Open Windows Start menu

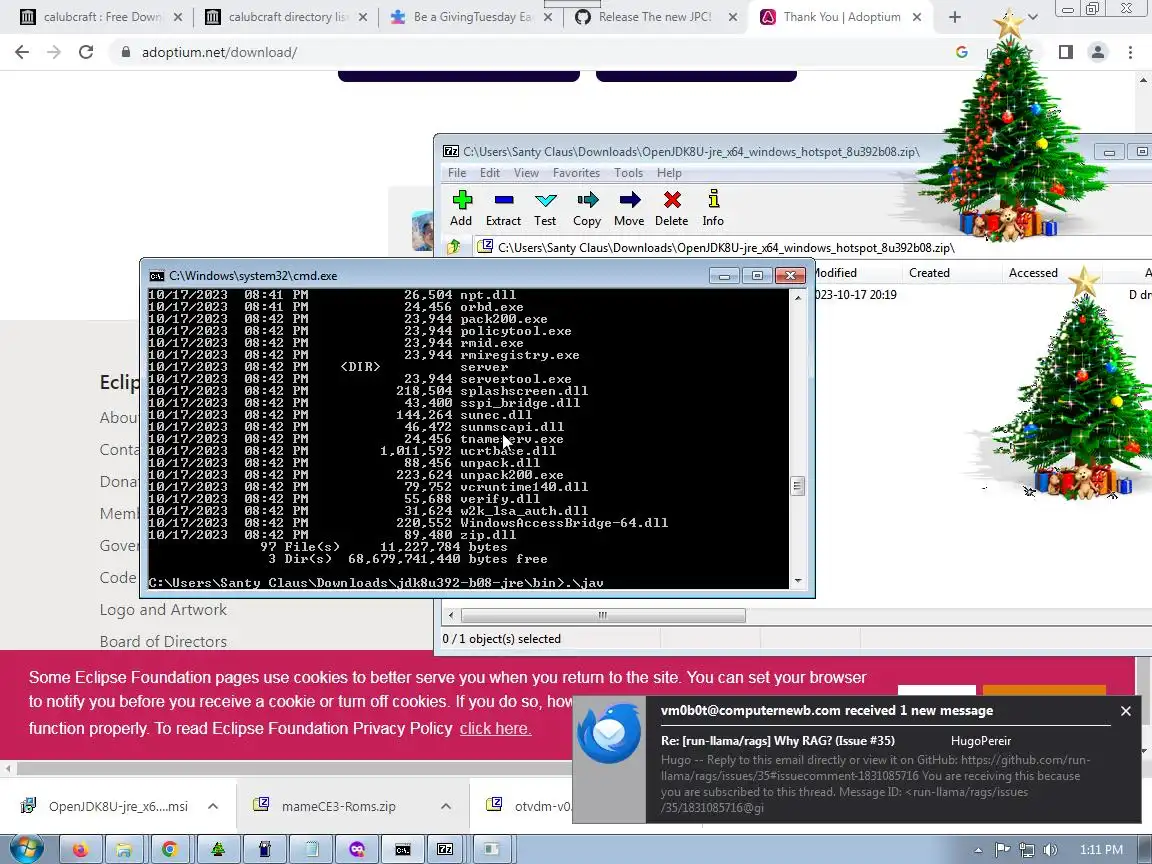pos(26,849)
